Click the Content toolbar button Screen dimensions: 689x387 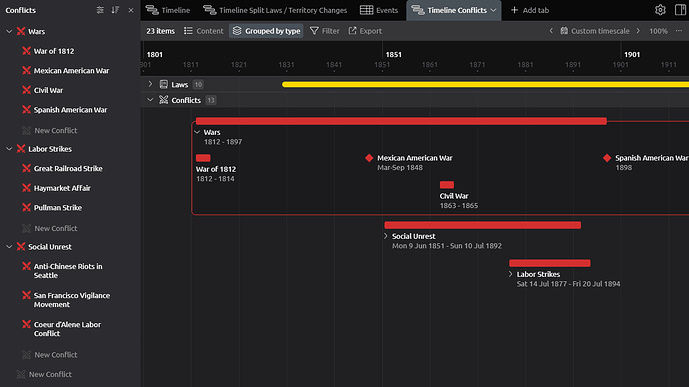[x=204, y=31]
